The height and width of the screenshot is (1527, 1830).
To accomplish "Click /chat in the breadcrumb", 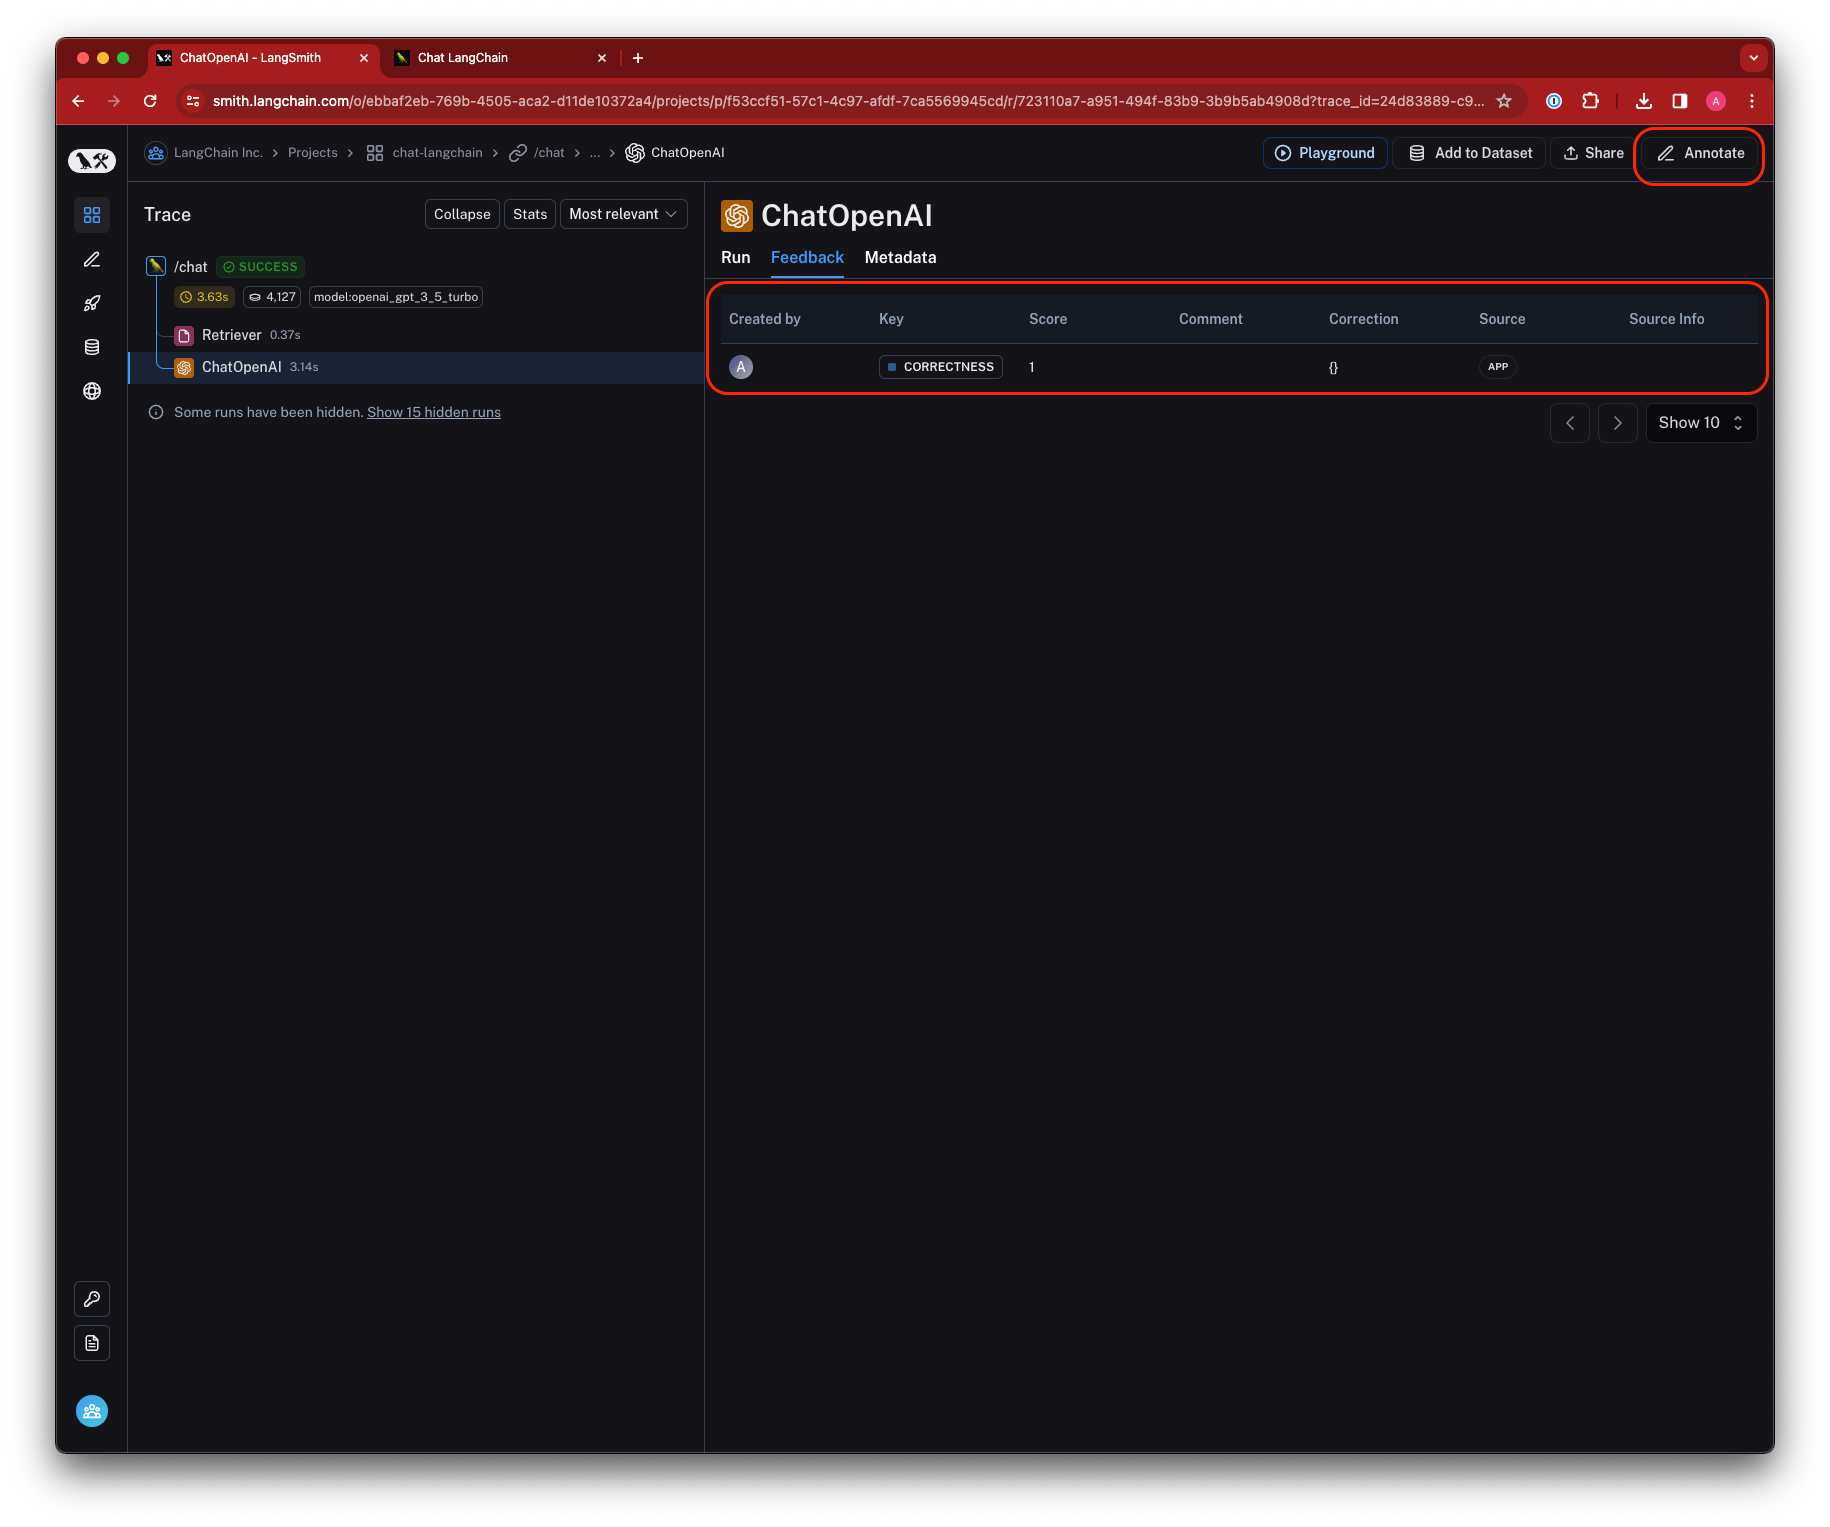I will [549, 153].
